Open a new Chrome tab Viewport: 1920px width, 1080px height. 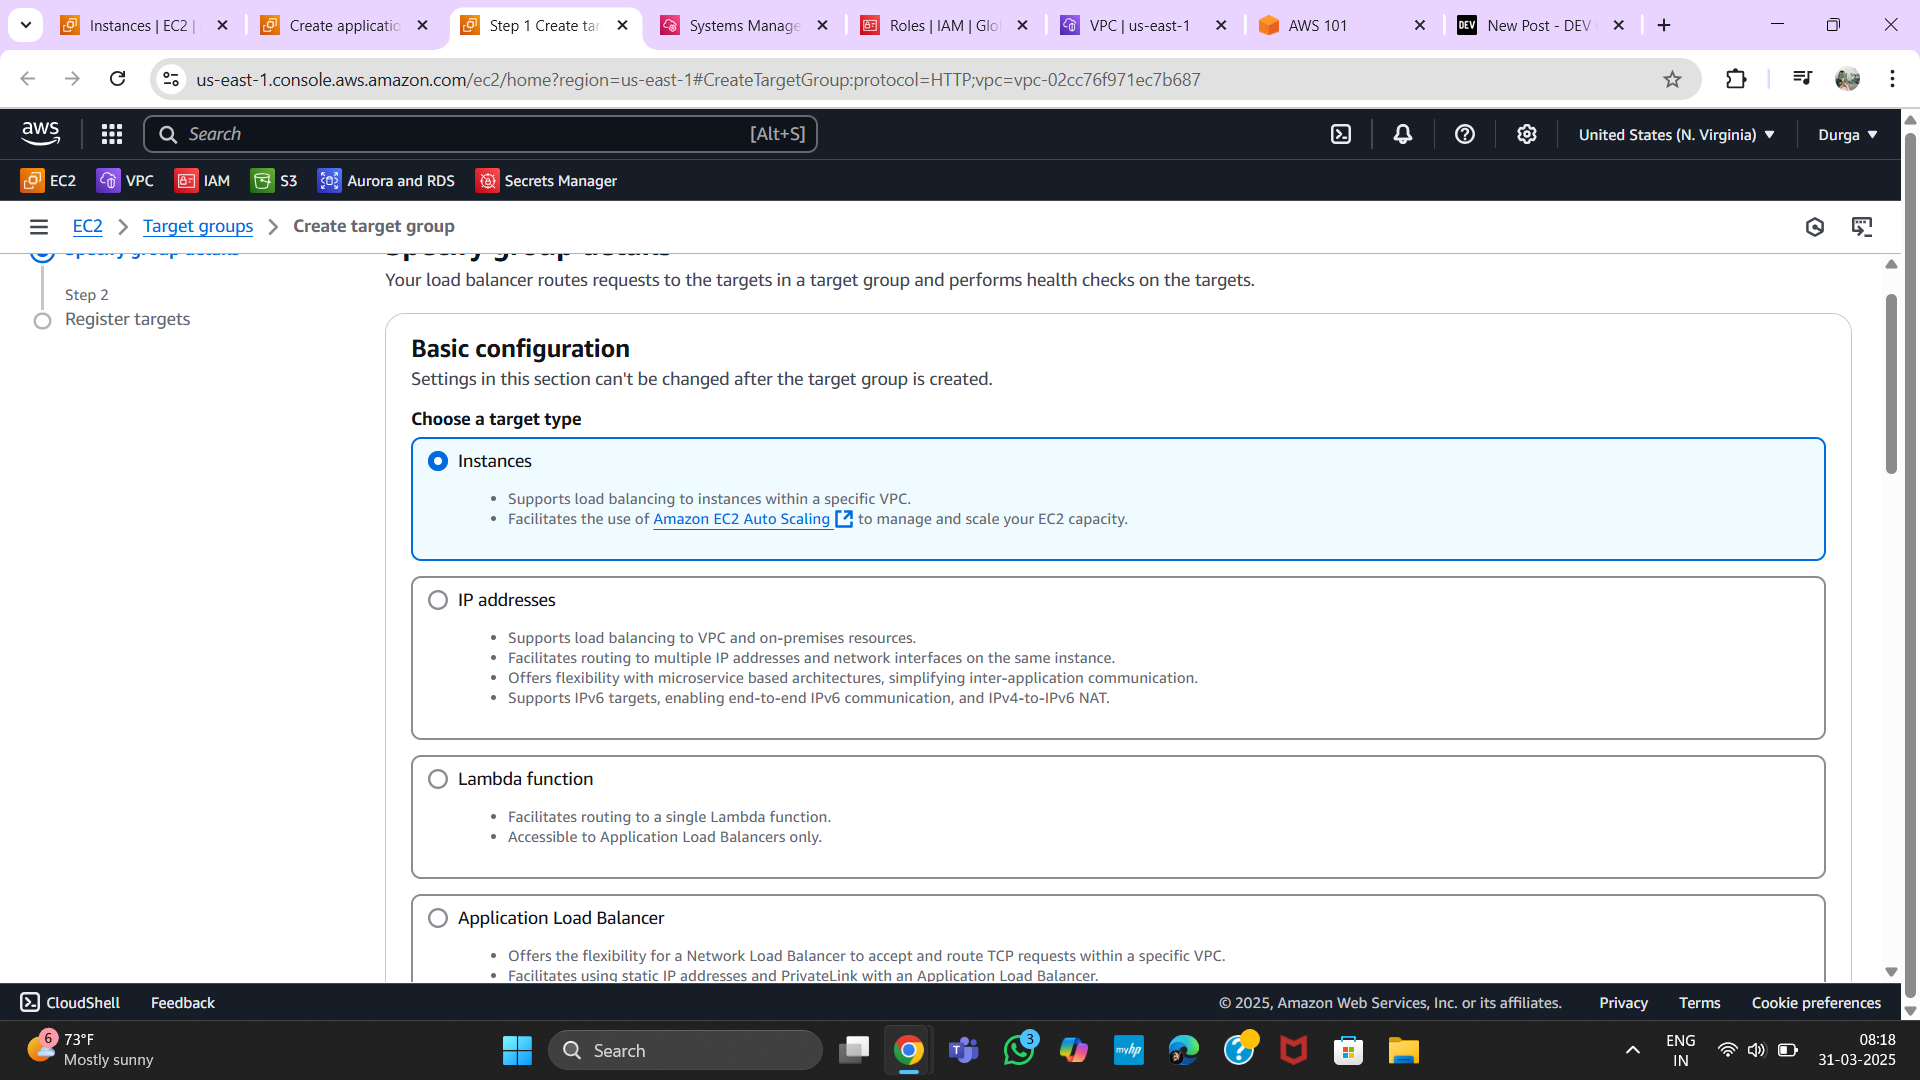pos(1664,25)
